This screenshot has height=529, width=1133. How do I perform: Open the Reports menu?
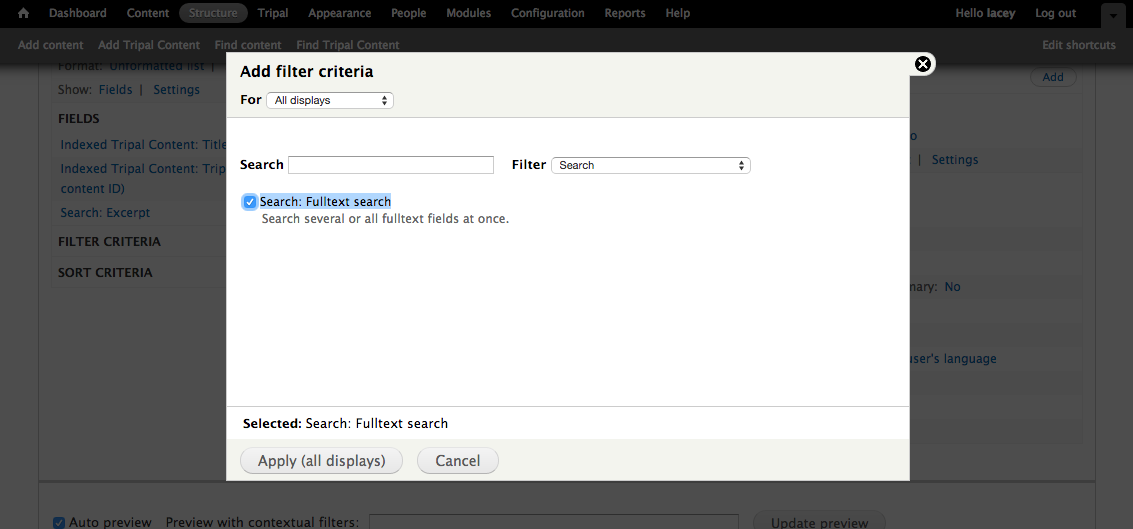(x=625, y=13)
